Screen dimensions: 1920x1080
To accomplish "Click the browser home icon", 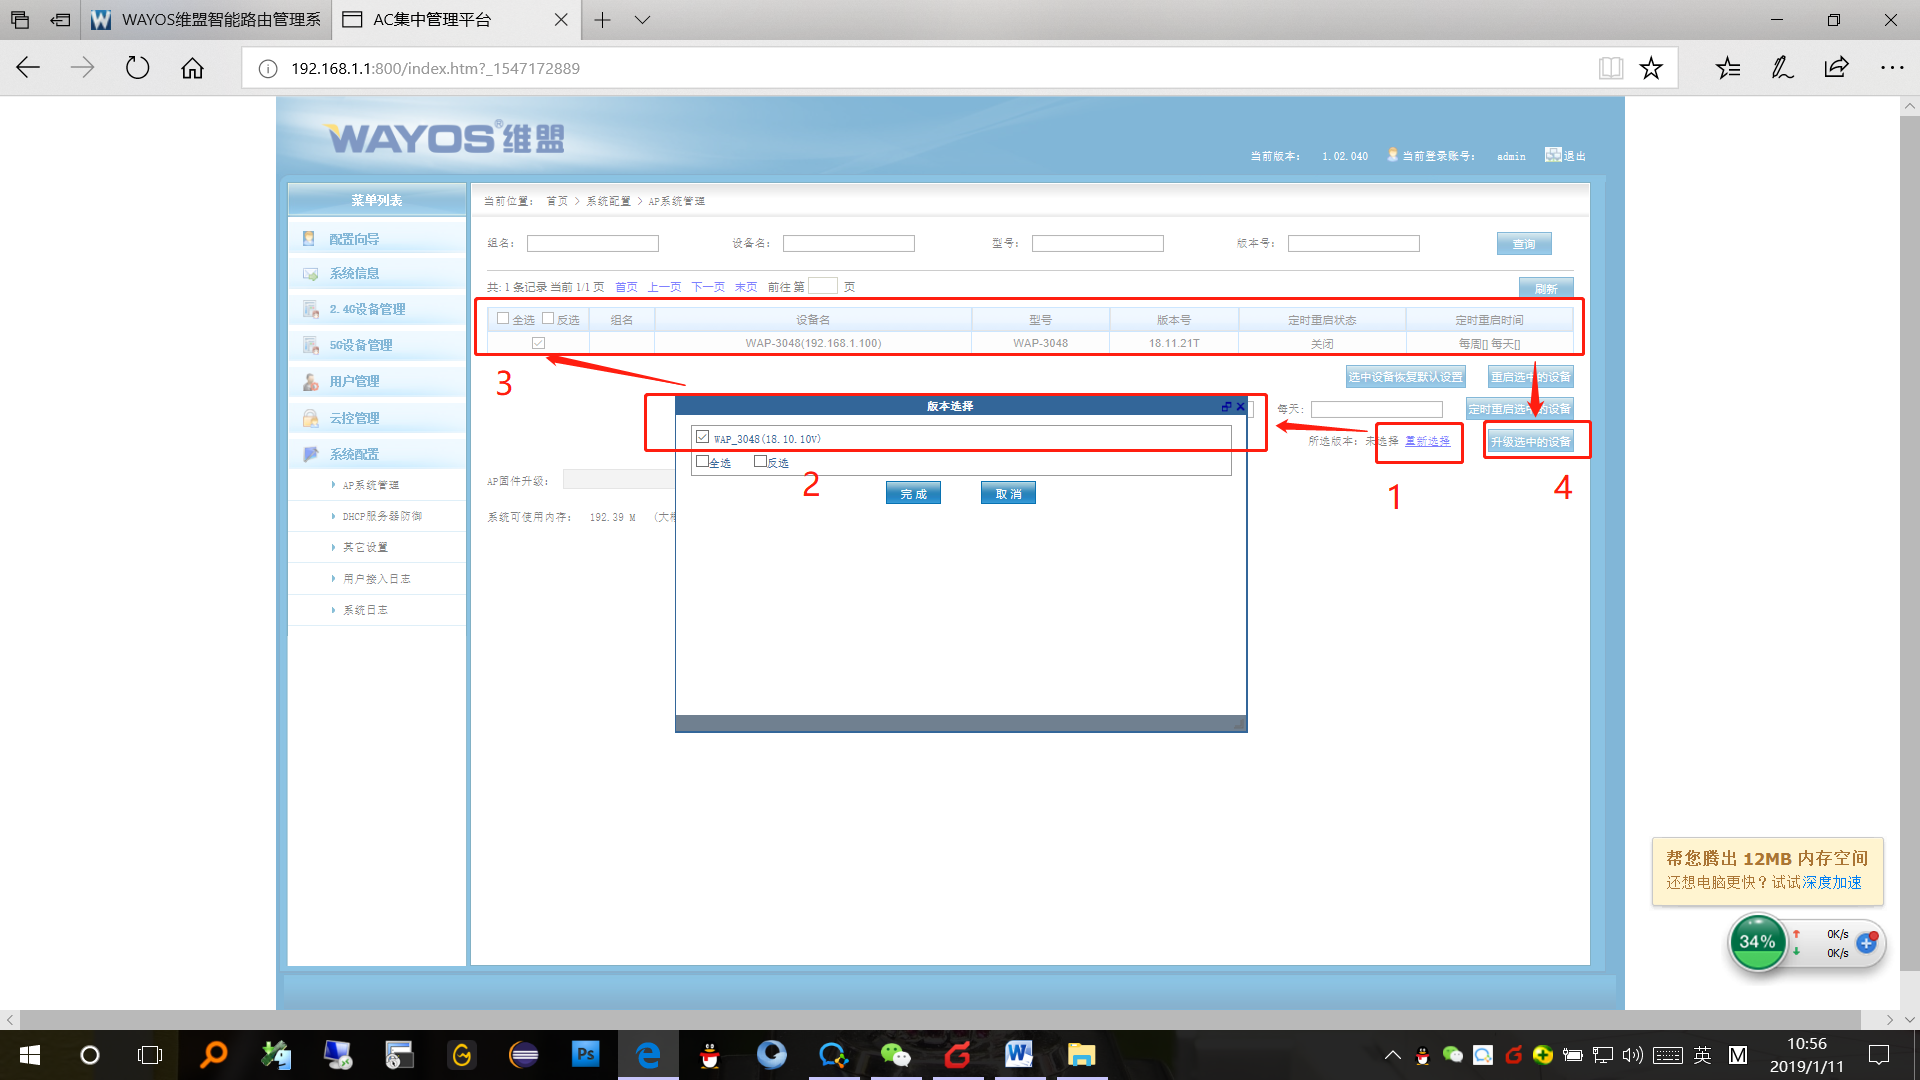I will tap(192, 68).
